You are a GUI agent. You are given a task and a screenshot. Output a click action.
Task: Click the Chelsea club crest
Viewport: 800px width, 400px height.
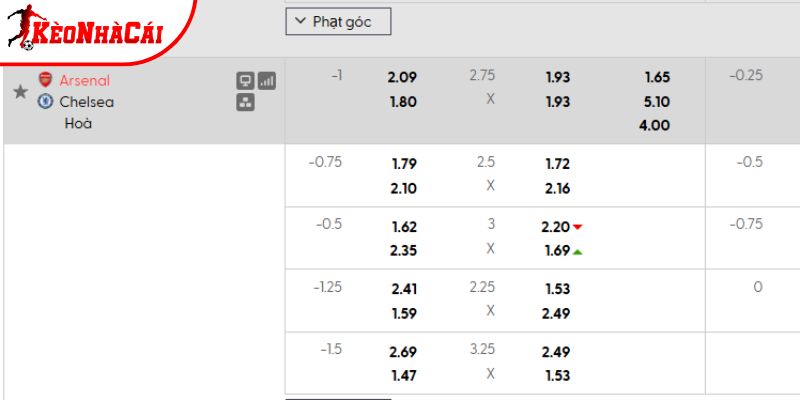[x=45, y=101]
